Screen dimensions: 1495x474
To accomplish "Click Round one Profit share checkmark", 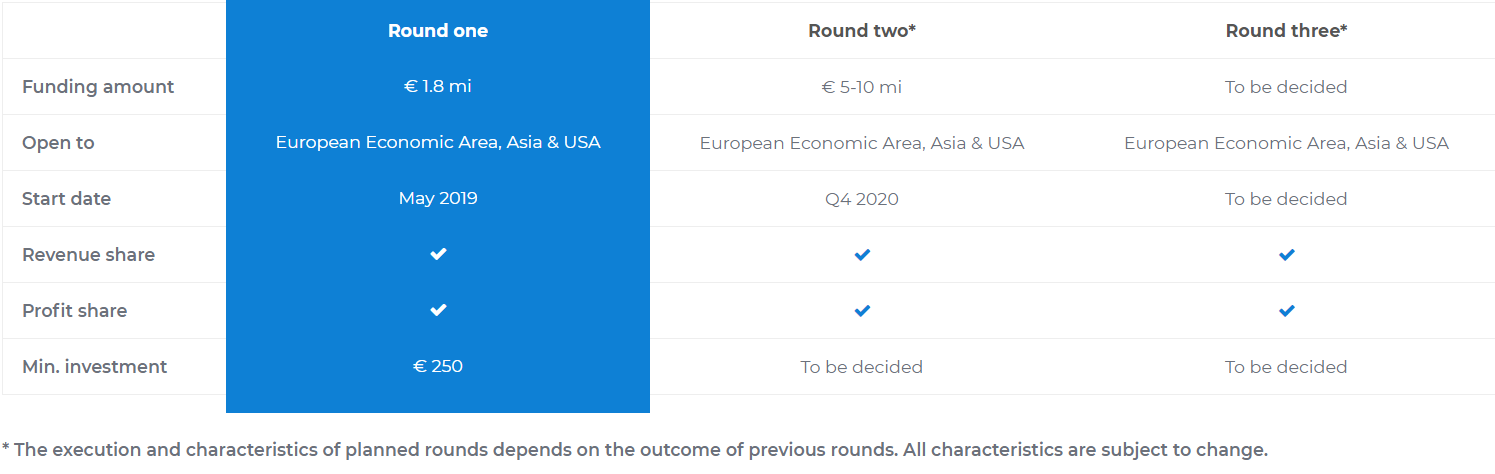I will (x=438, y=311).
